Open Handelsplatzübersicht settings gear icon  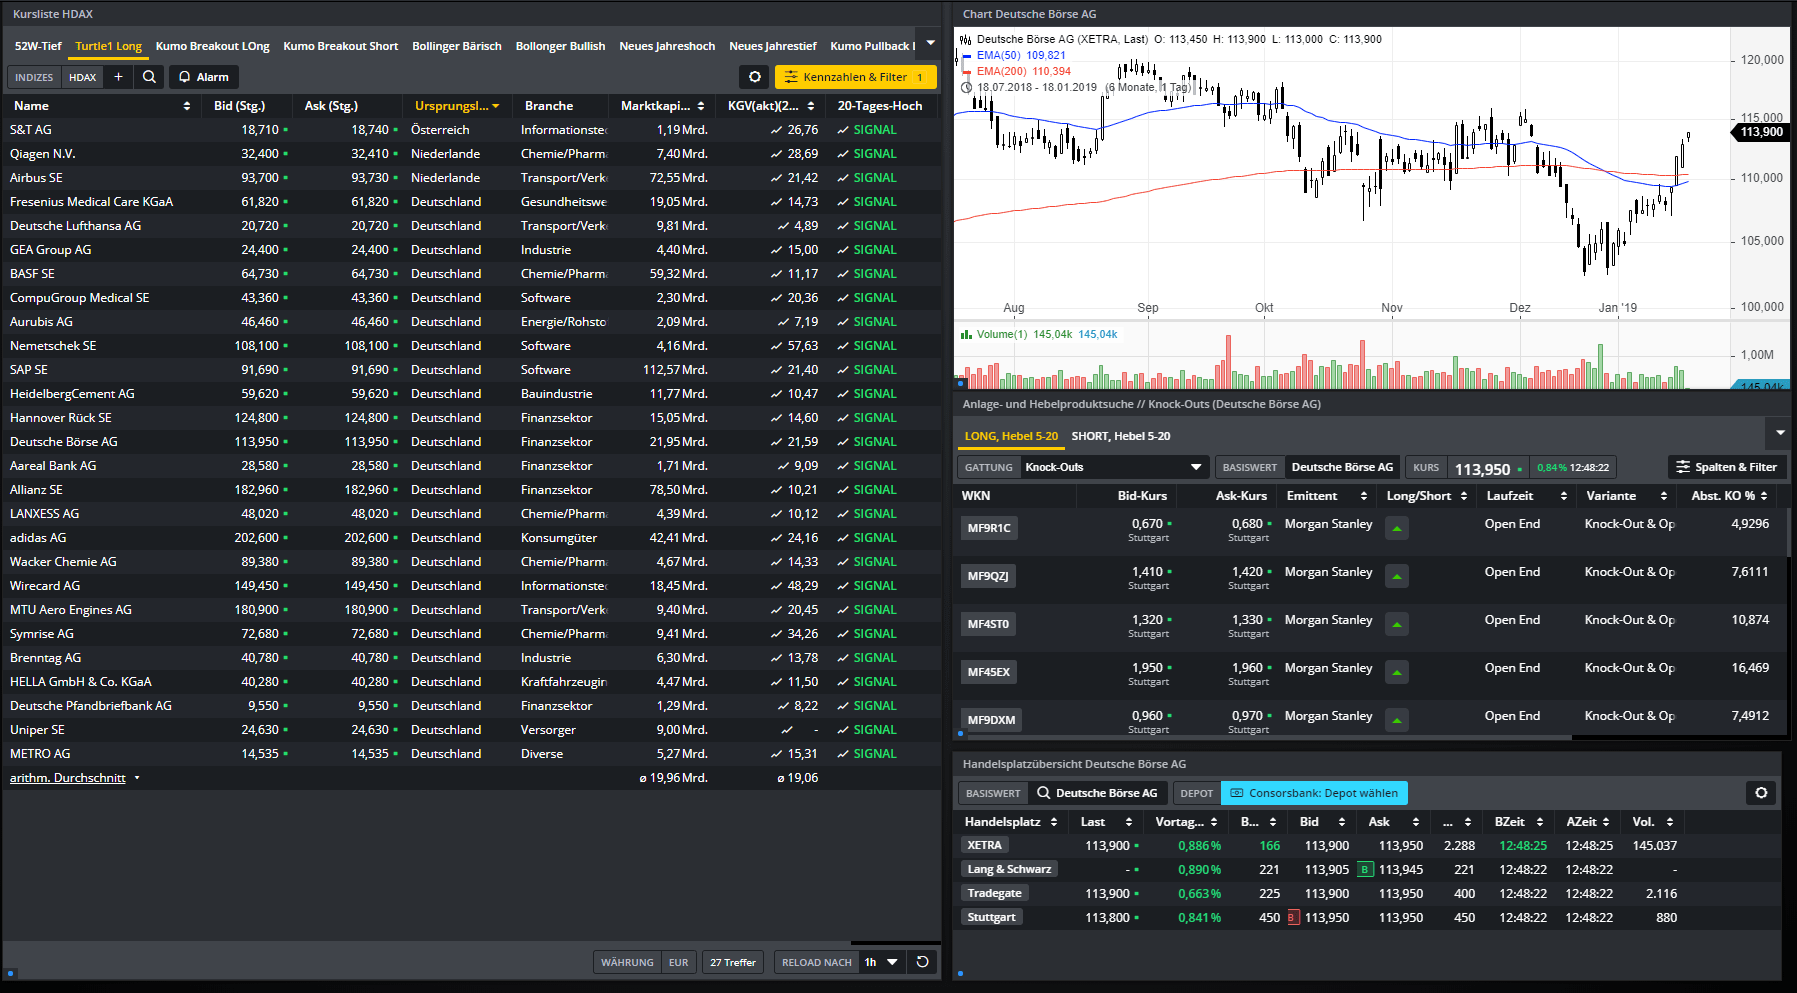pos(1761,793)
